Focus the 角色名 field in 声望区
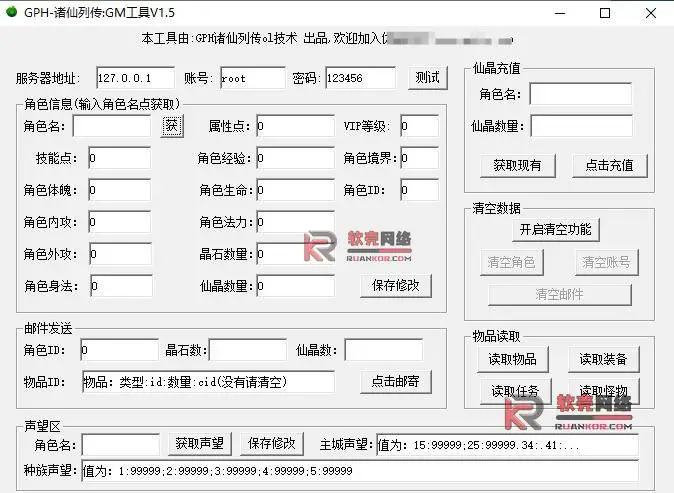Image resolution: width=674 pixels, height=493 pixels. point(121,444)
